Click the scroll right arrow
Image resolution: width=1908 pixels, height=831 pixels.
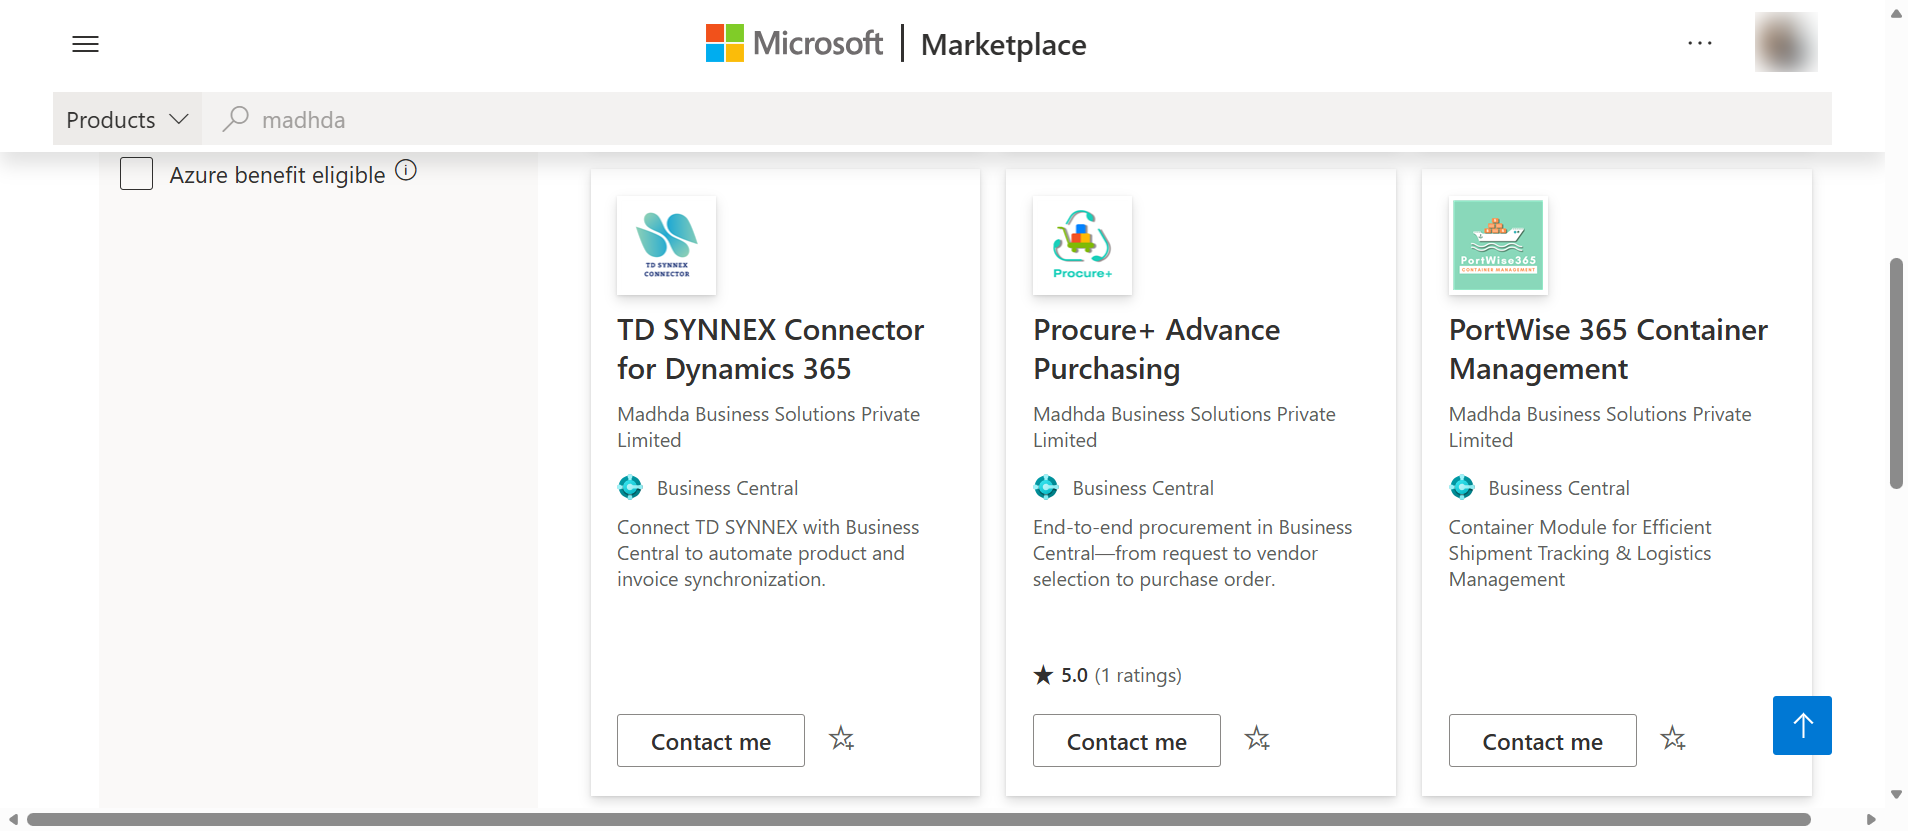pyautogui.click(x=1871, y=819)
